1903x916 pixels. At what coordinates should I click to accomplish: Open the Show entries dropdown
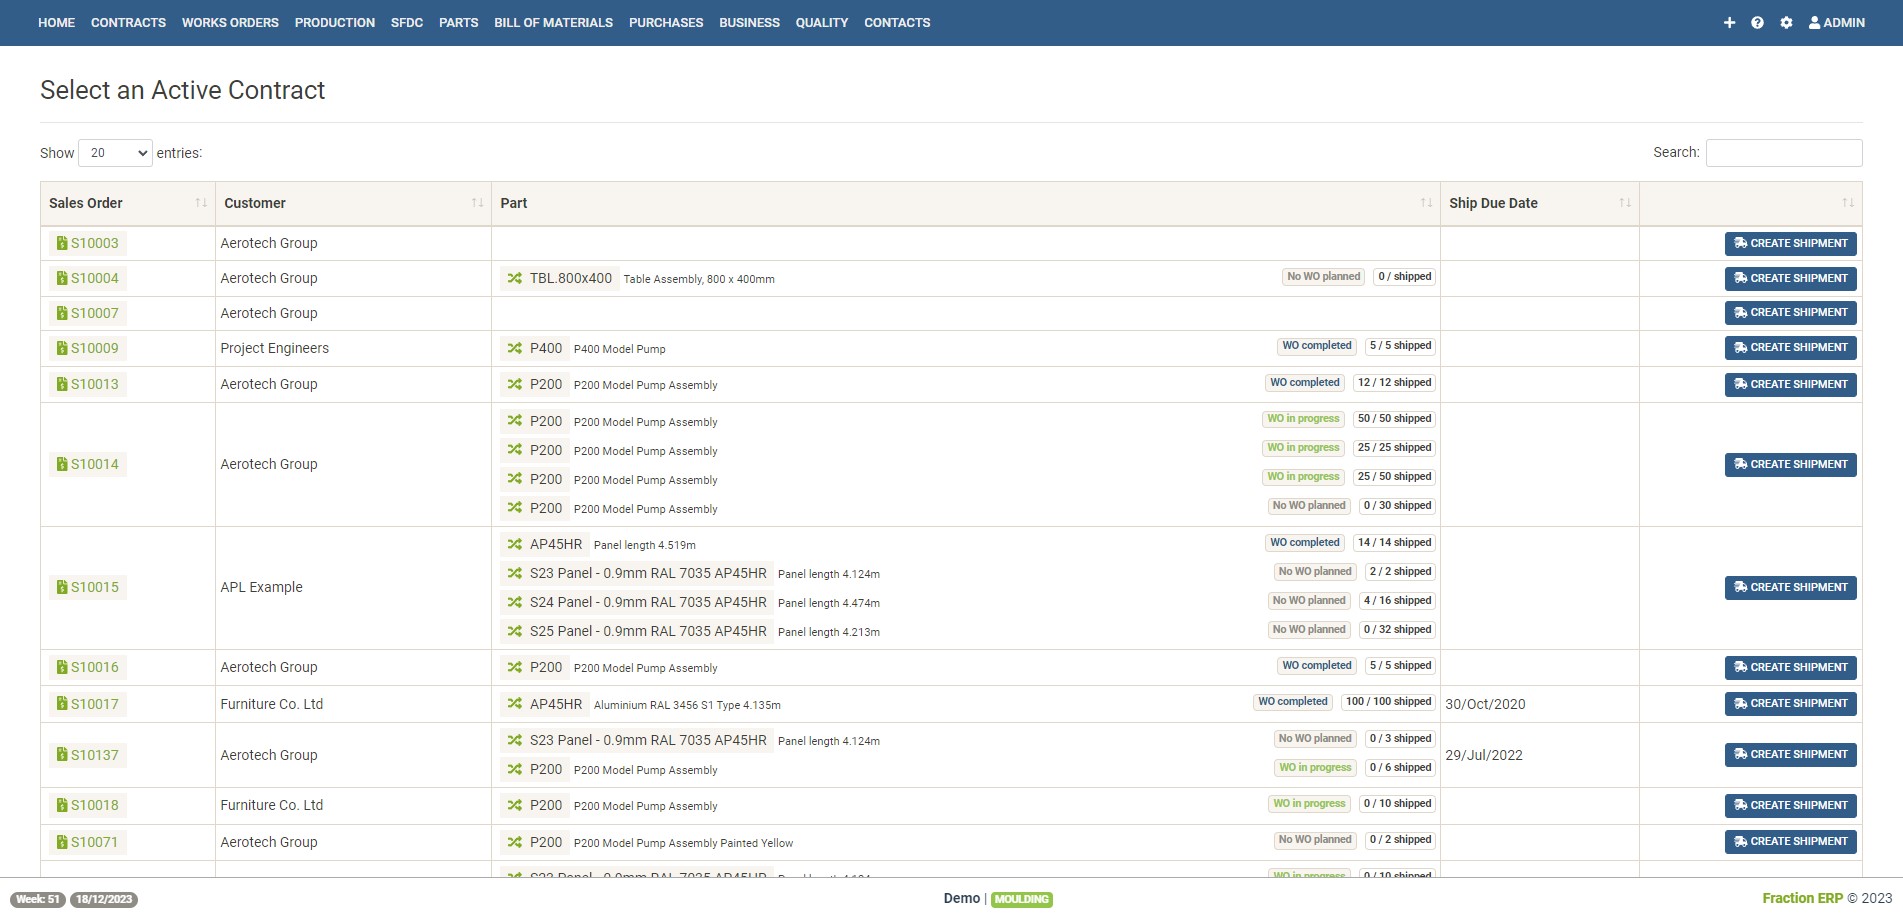tap(115, 153)
